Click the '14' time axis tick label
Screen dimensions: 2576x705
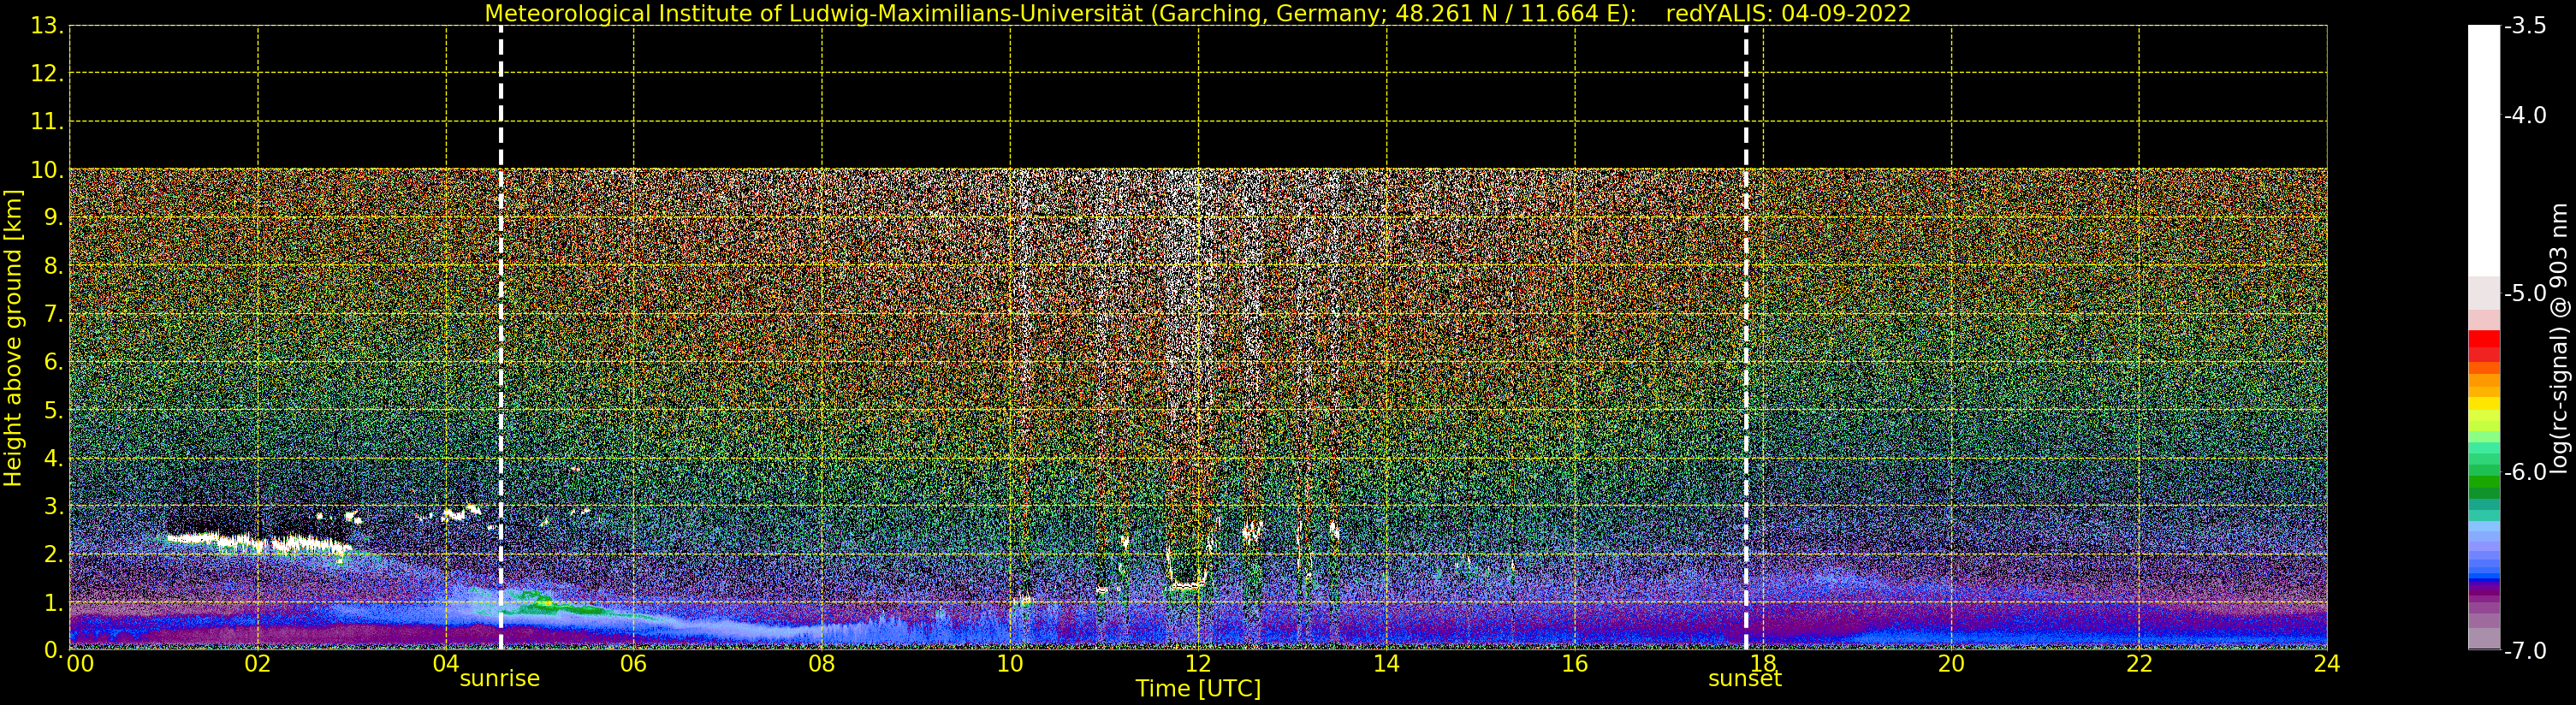[x=1386, y=664]
